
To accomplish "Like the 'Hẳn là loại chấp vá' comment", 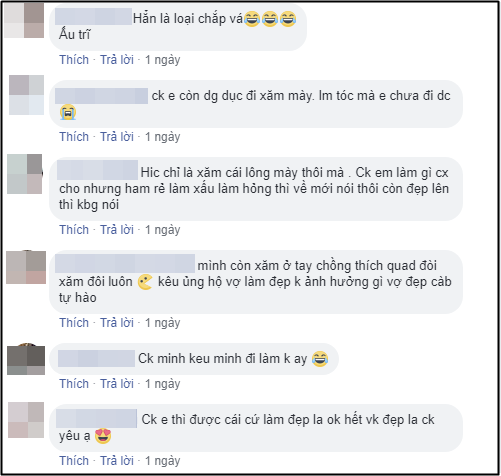I will click(x=74, y=60).
